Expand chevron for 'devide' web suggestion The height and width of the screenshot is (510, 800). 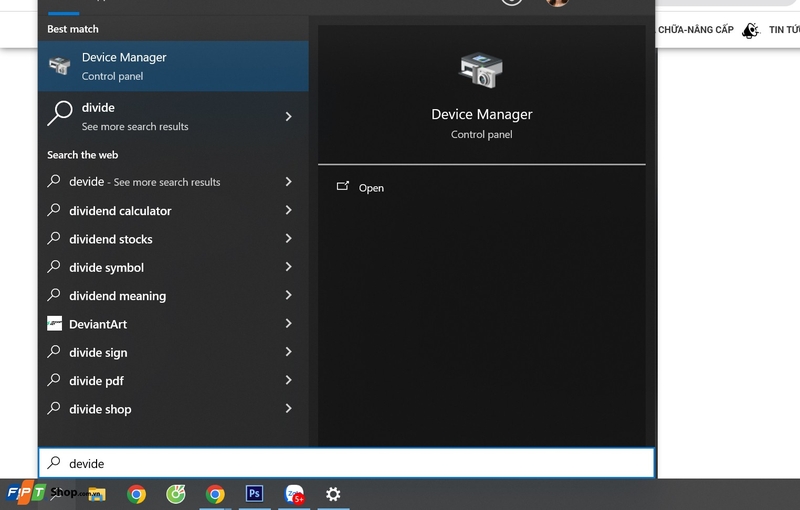click(288, 182)
